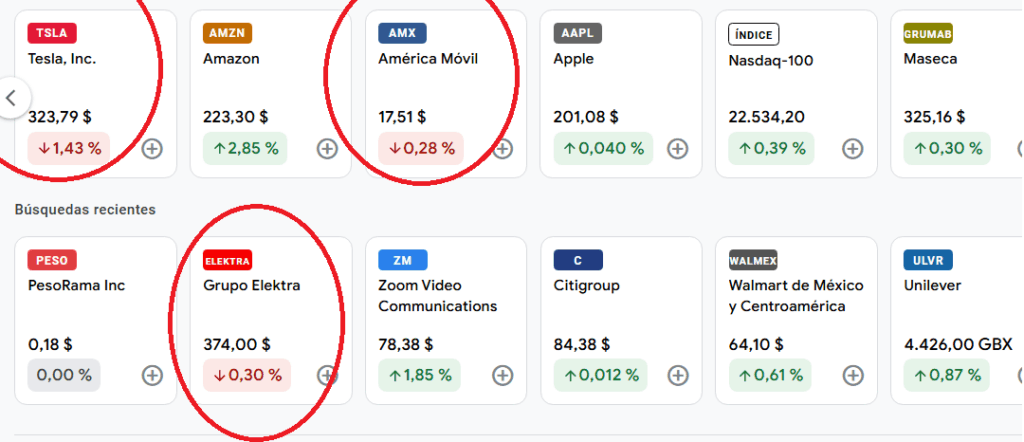Add Nasdaq-100 index using plus icon

pyautogui.click(x=852, y=149)
